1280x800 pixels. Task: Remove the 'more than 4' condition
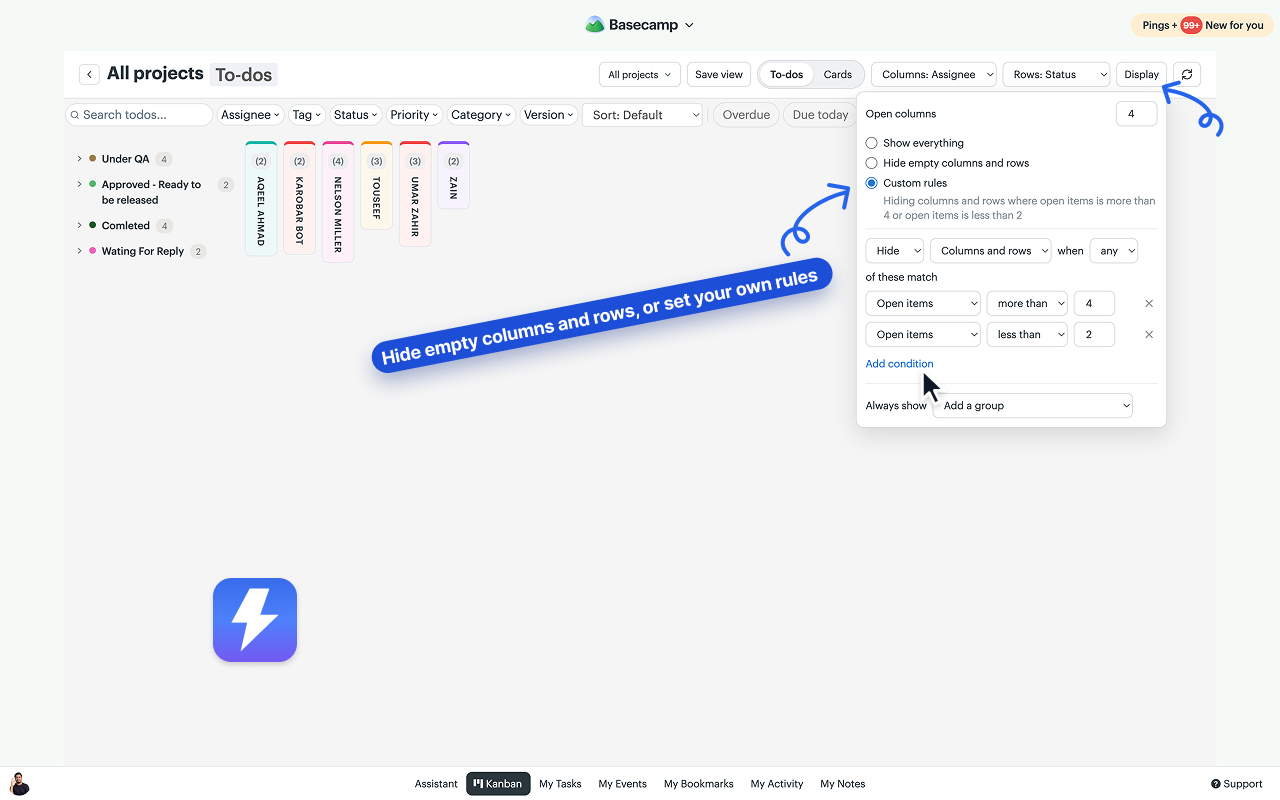(1149, 303)
